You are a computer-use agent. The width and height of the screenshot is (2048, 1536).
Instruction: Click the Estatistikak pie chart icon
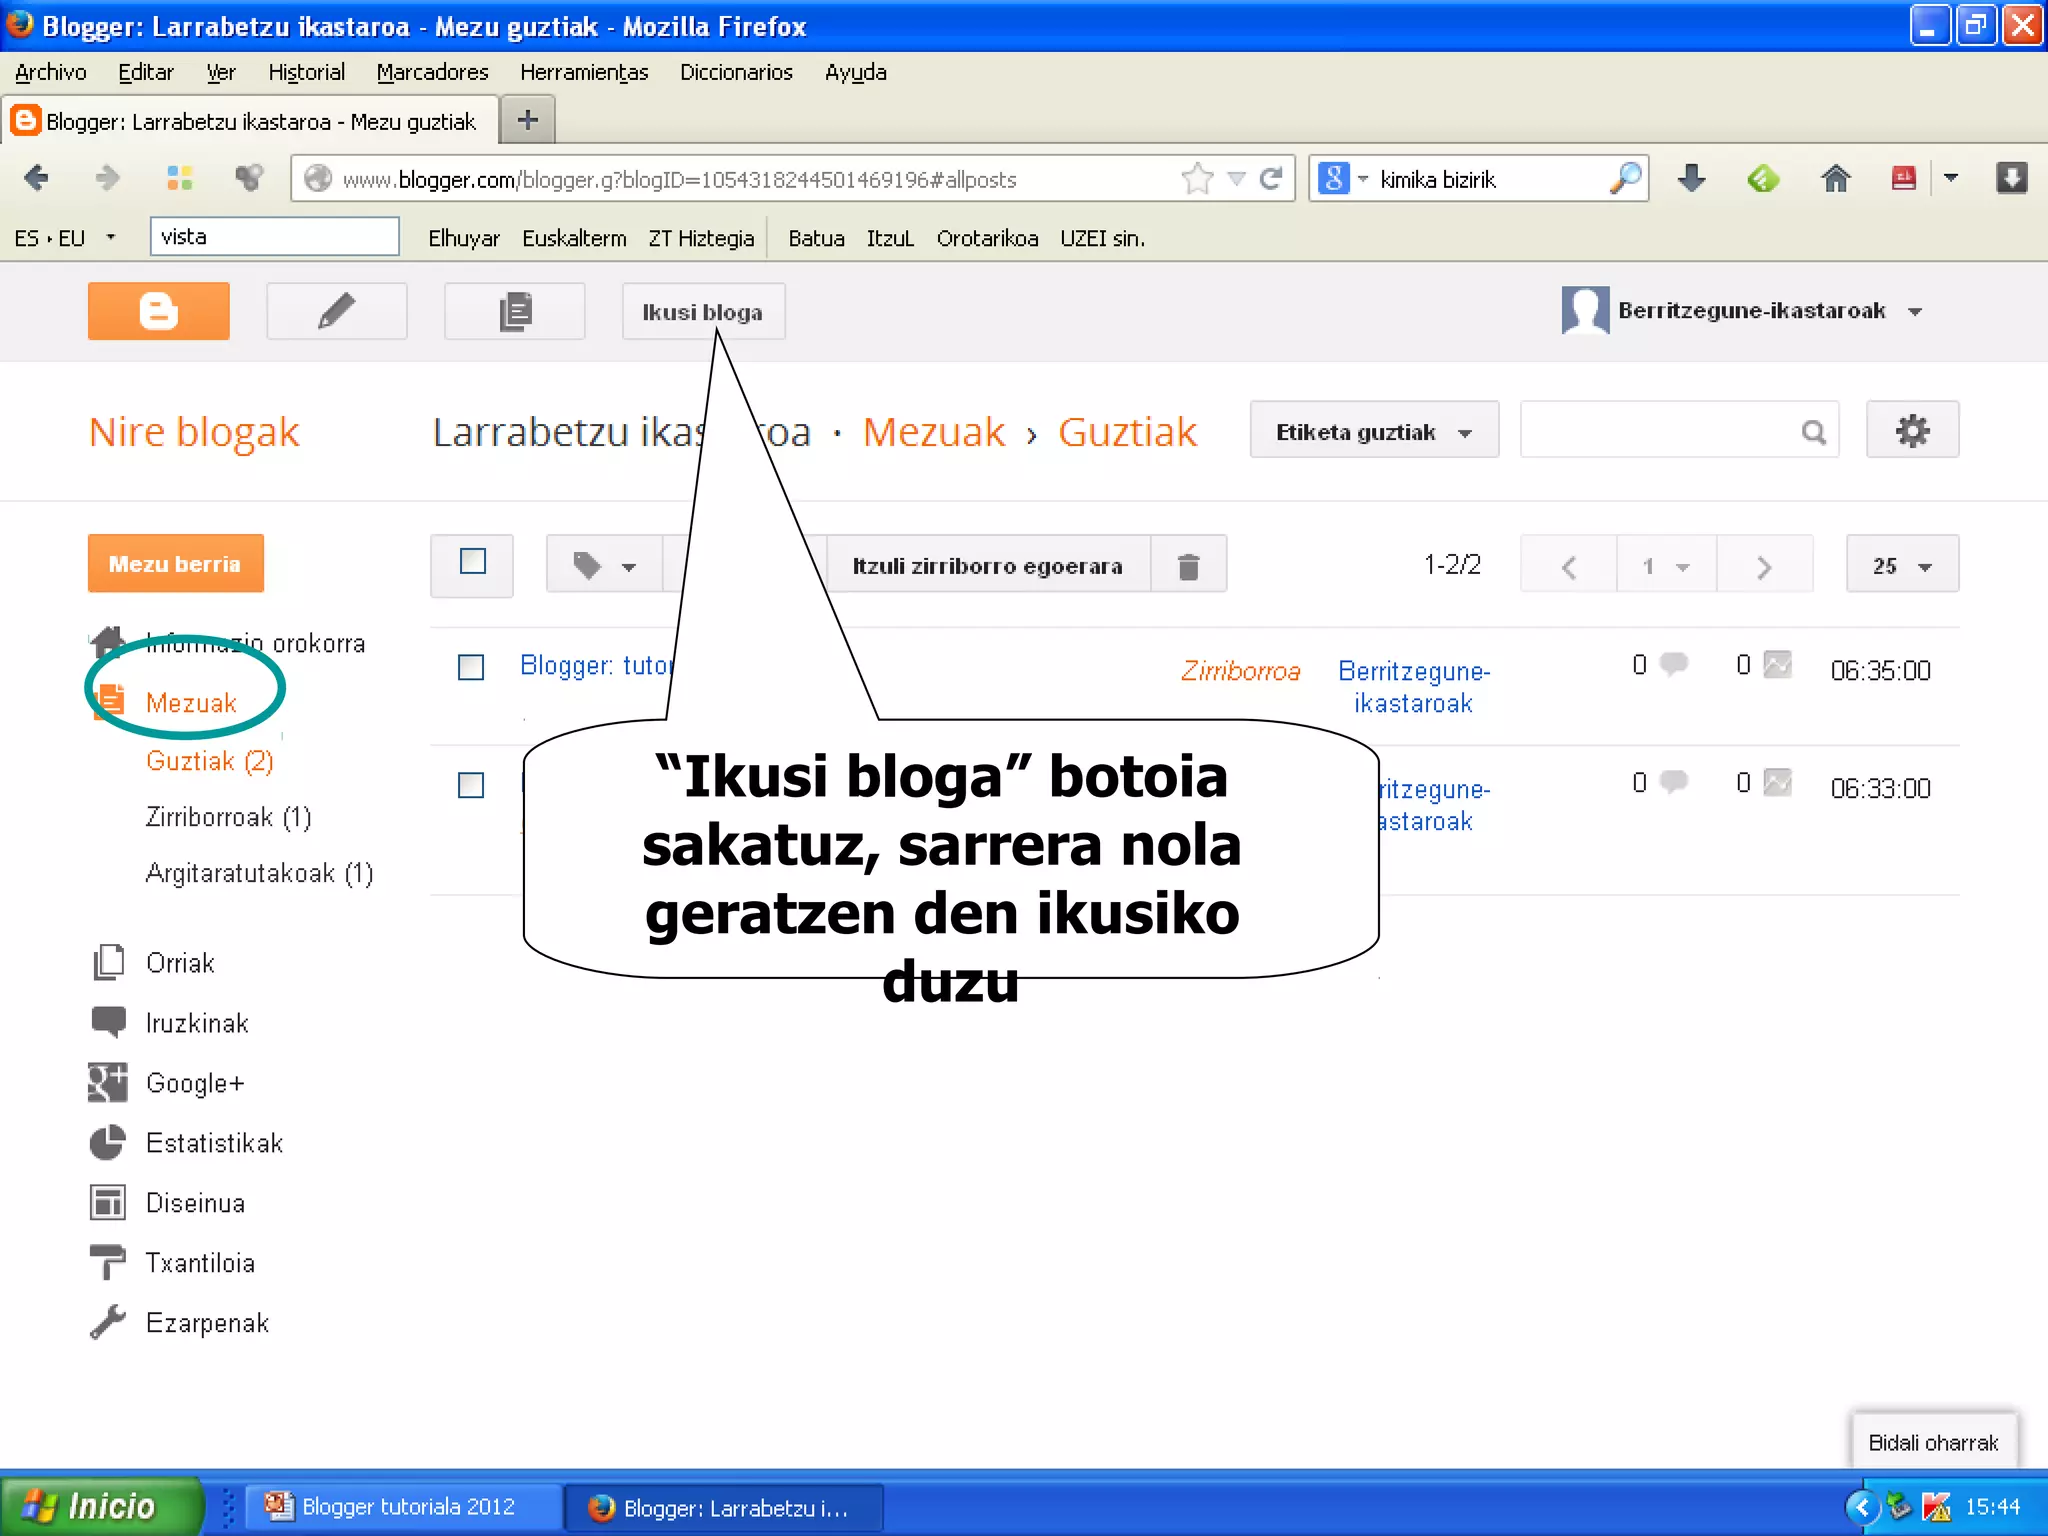(108, 1142)
